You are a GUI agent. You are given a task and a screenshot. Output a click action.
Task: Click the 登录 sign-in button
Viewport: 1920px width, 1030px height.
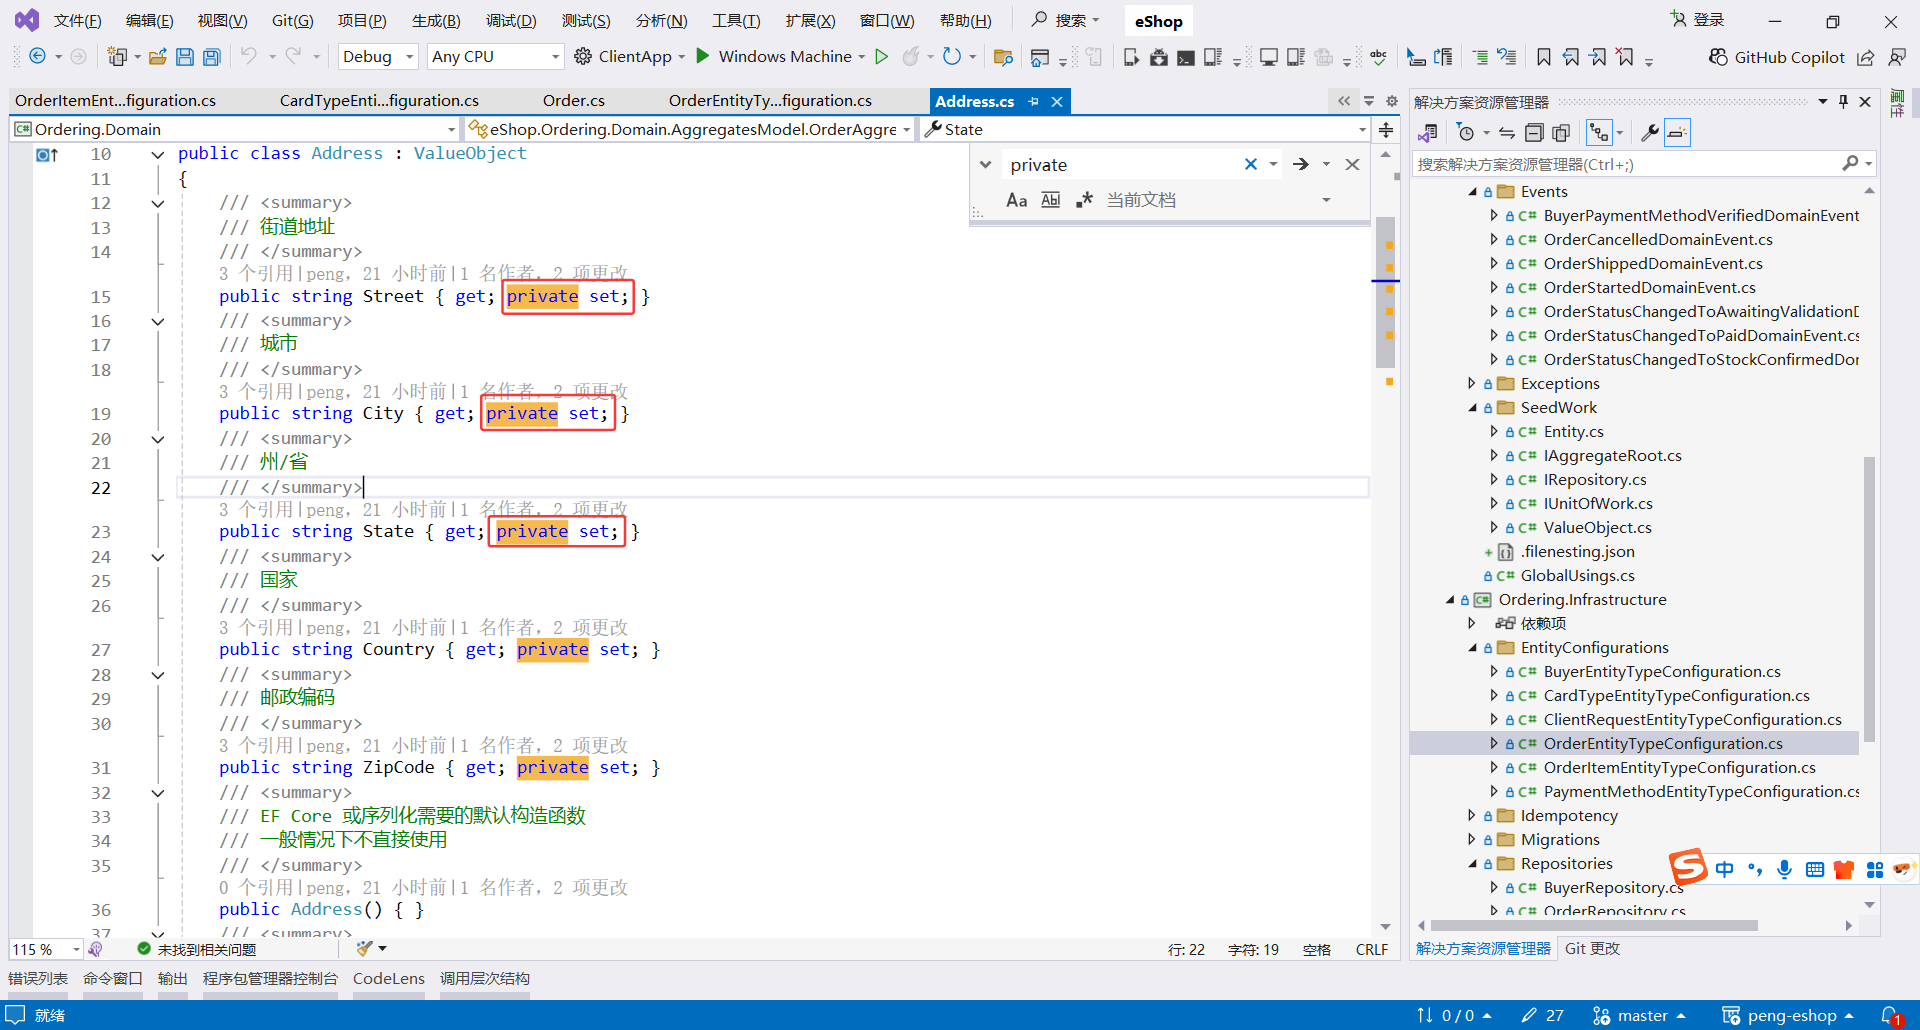click(x=1698, y=20)
